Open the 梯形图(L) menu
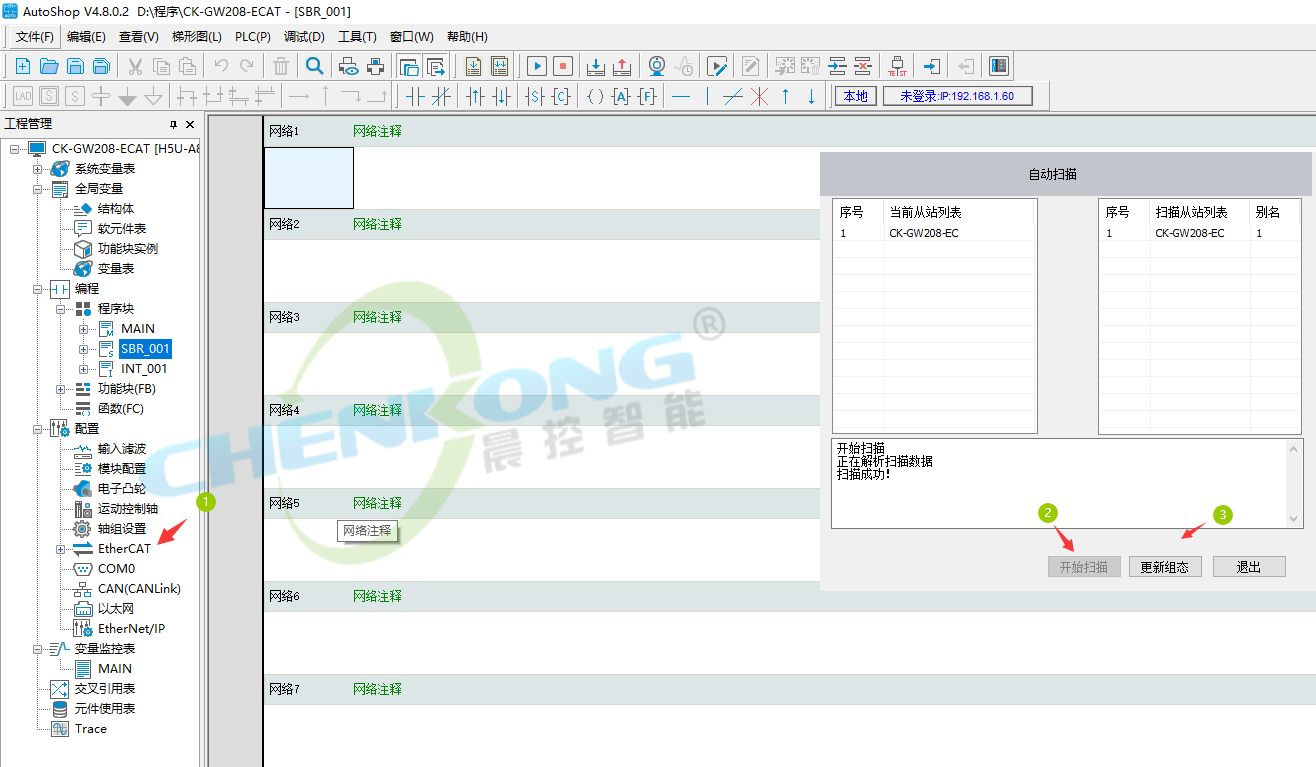 click(197, 37)
